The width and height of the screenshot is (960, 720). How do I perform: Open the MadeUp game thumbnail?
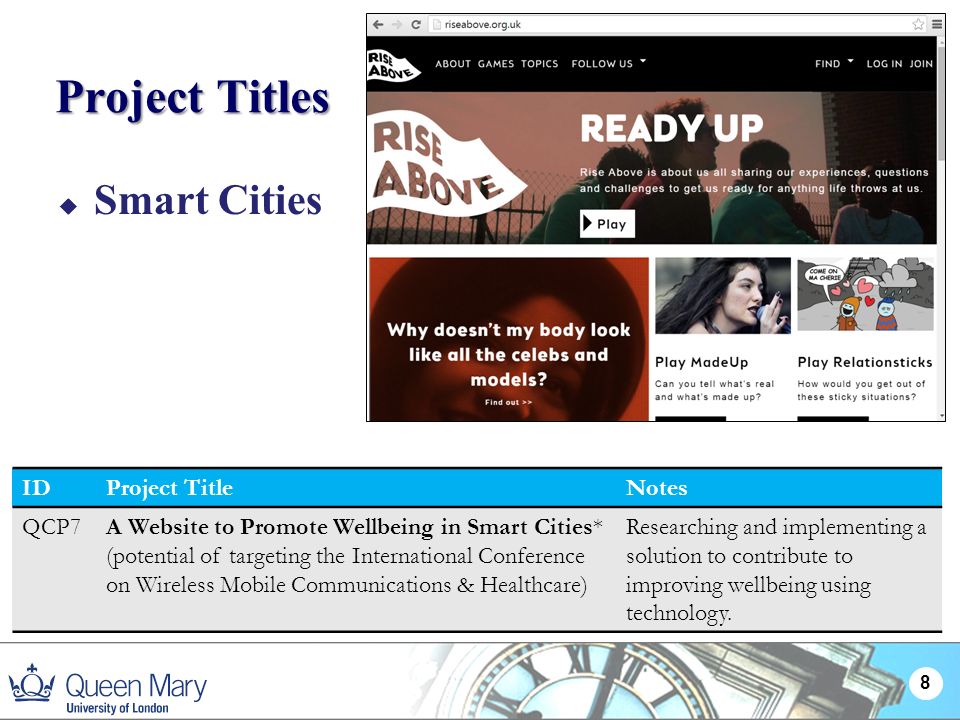pos(723,296)
